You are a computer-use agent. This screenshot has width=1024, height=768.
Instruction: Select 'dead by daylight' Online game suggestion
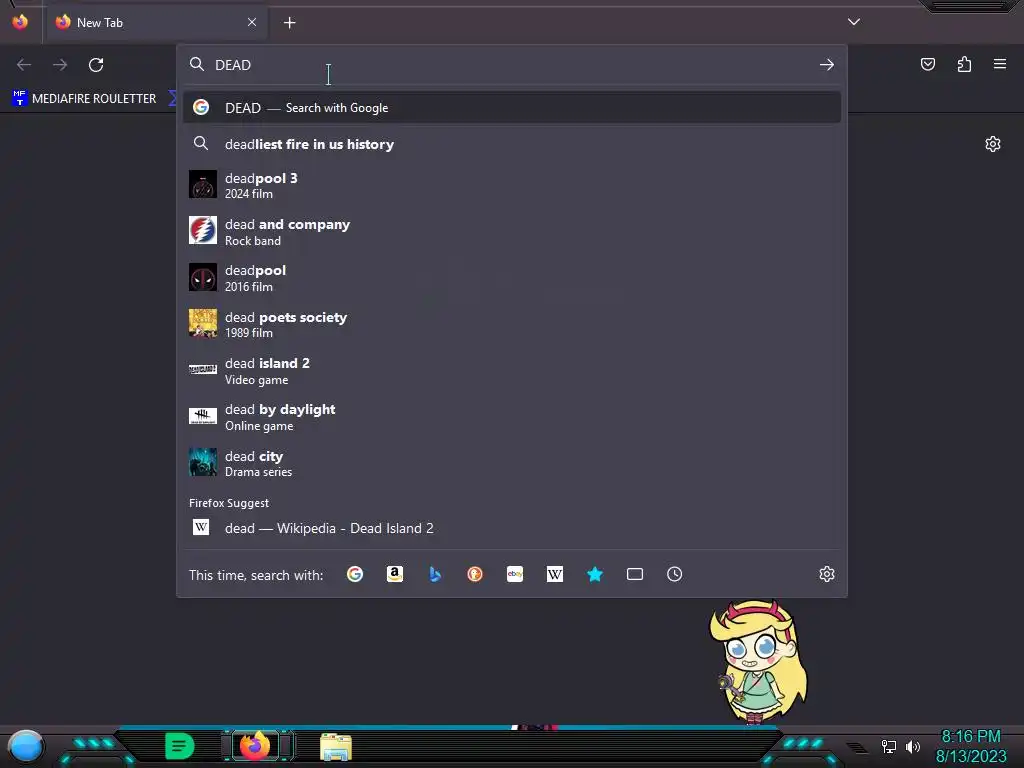tap(512, 417)
